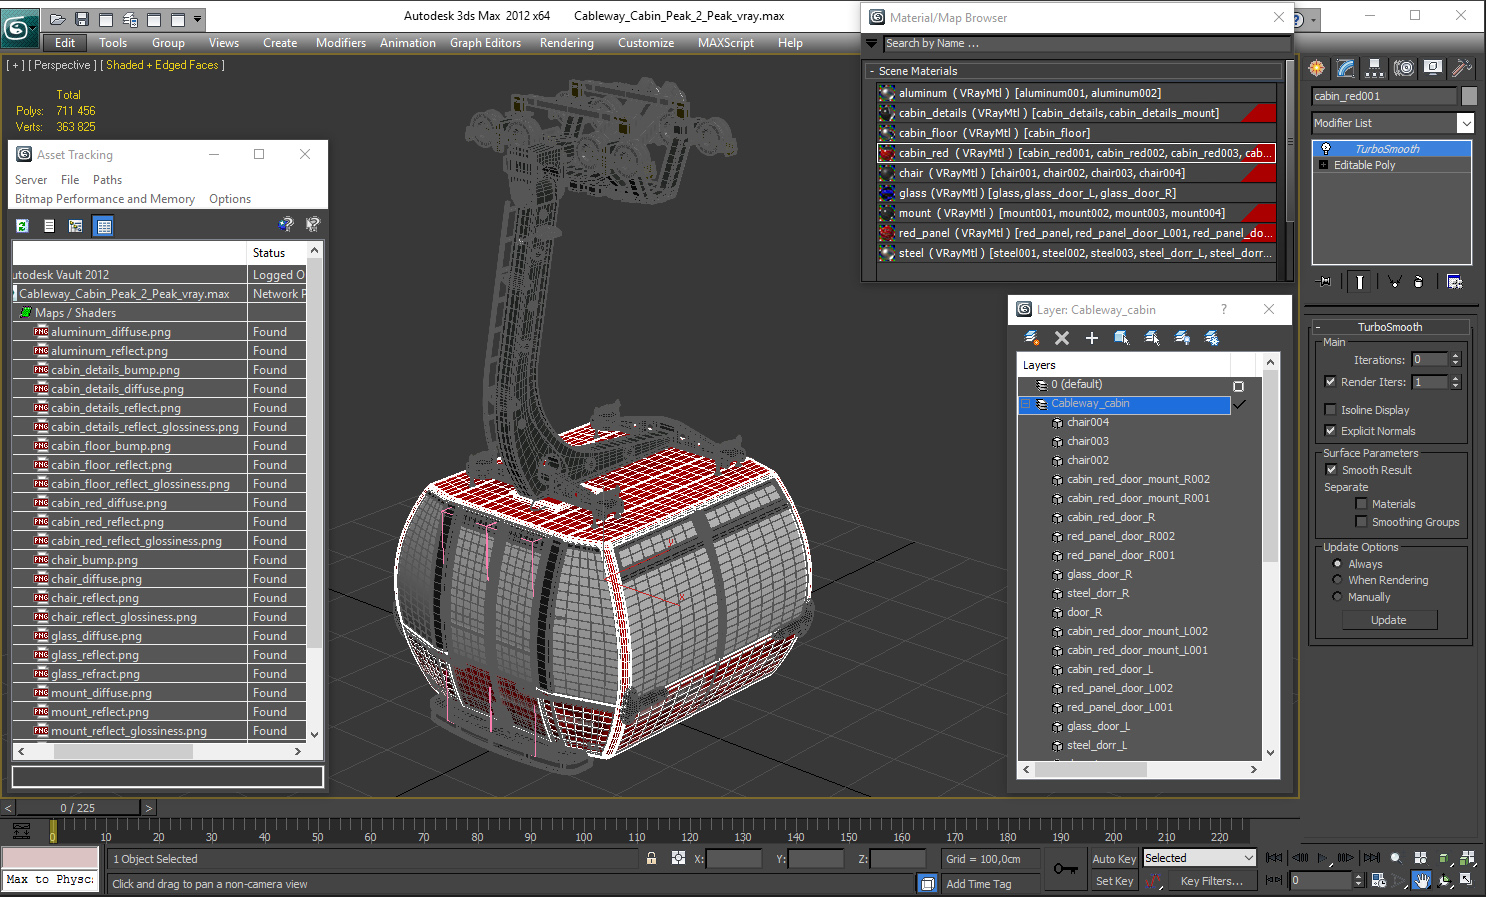Open the Motion command panel tab

click(x=1404, y=68)
